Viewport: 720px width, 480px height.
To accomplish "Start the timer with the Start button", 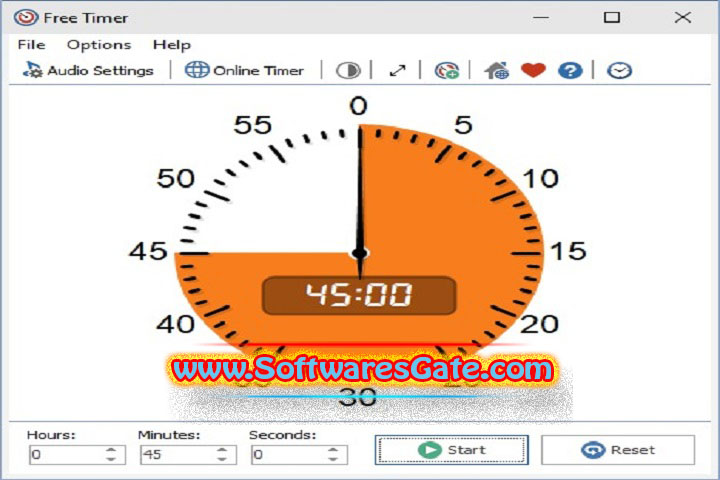I will (x=451, y=450).
